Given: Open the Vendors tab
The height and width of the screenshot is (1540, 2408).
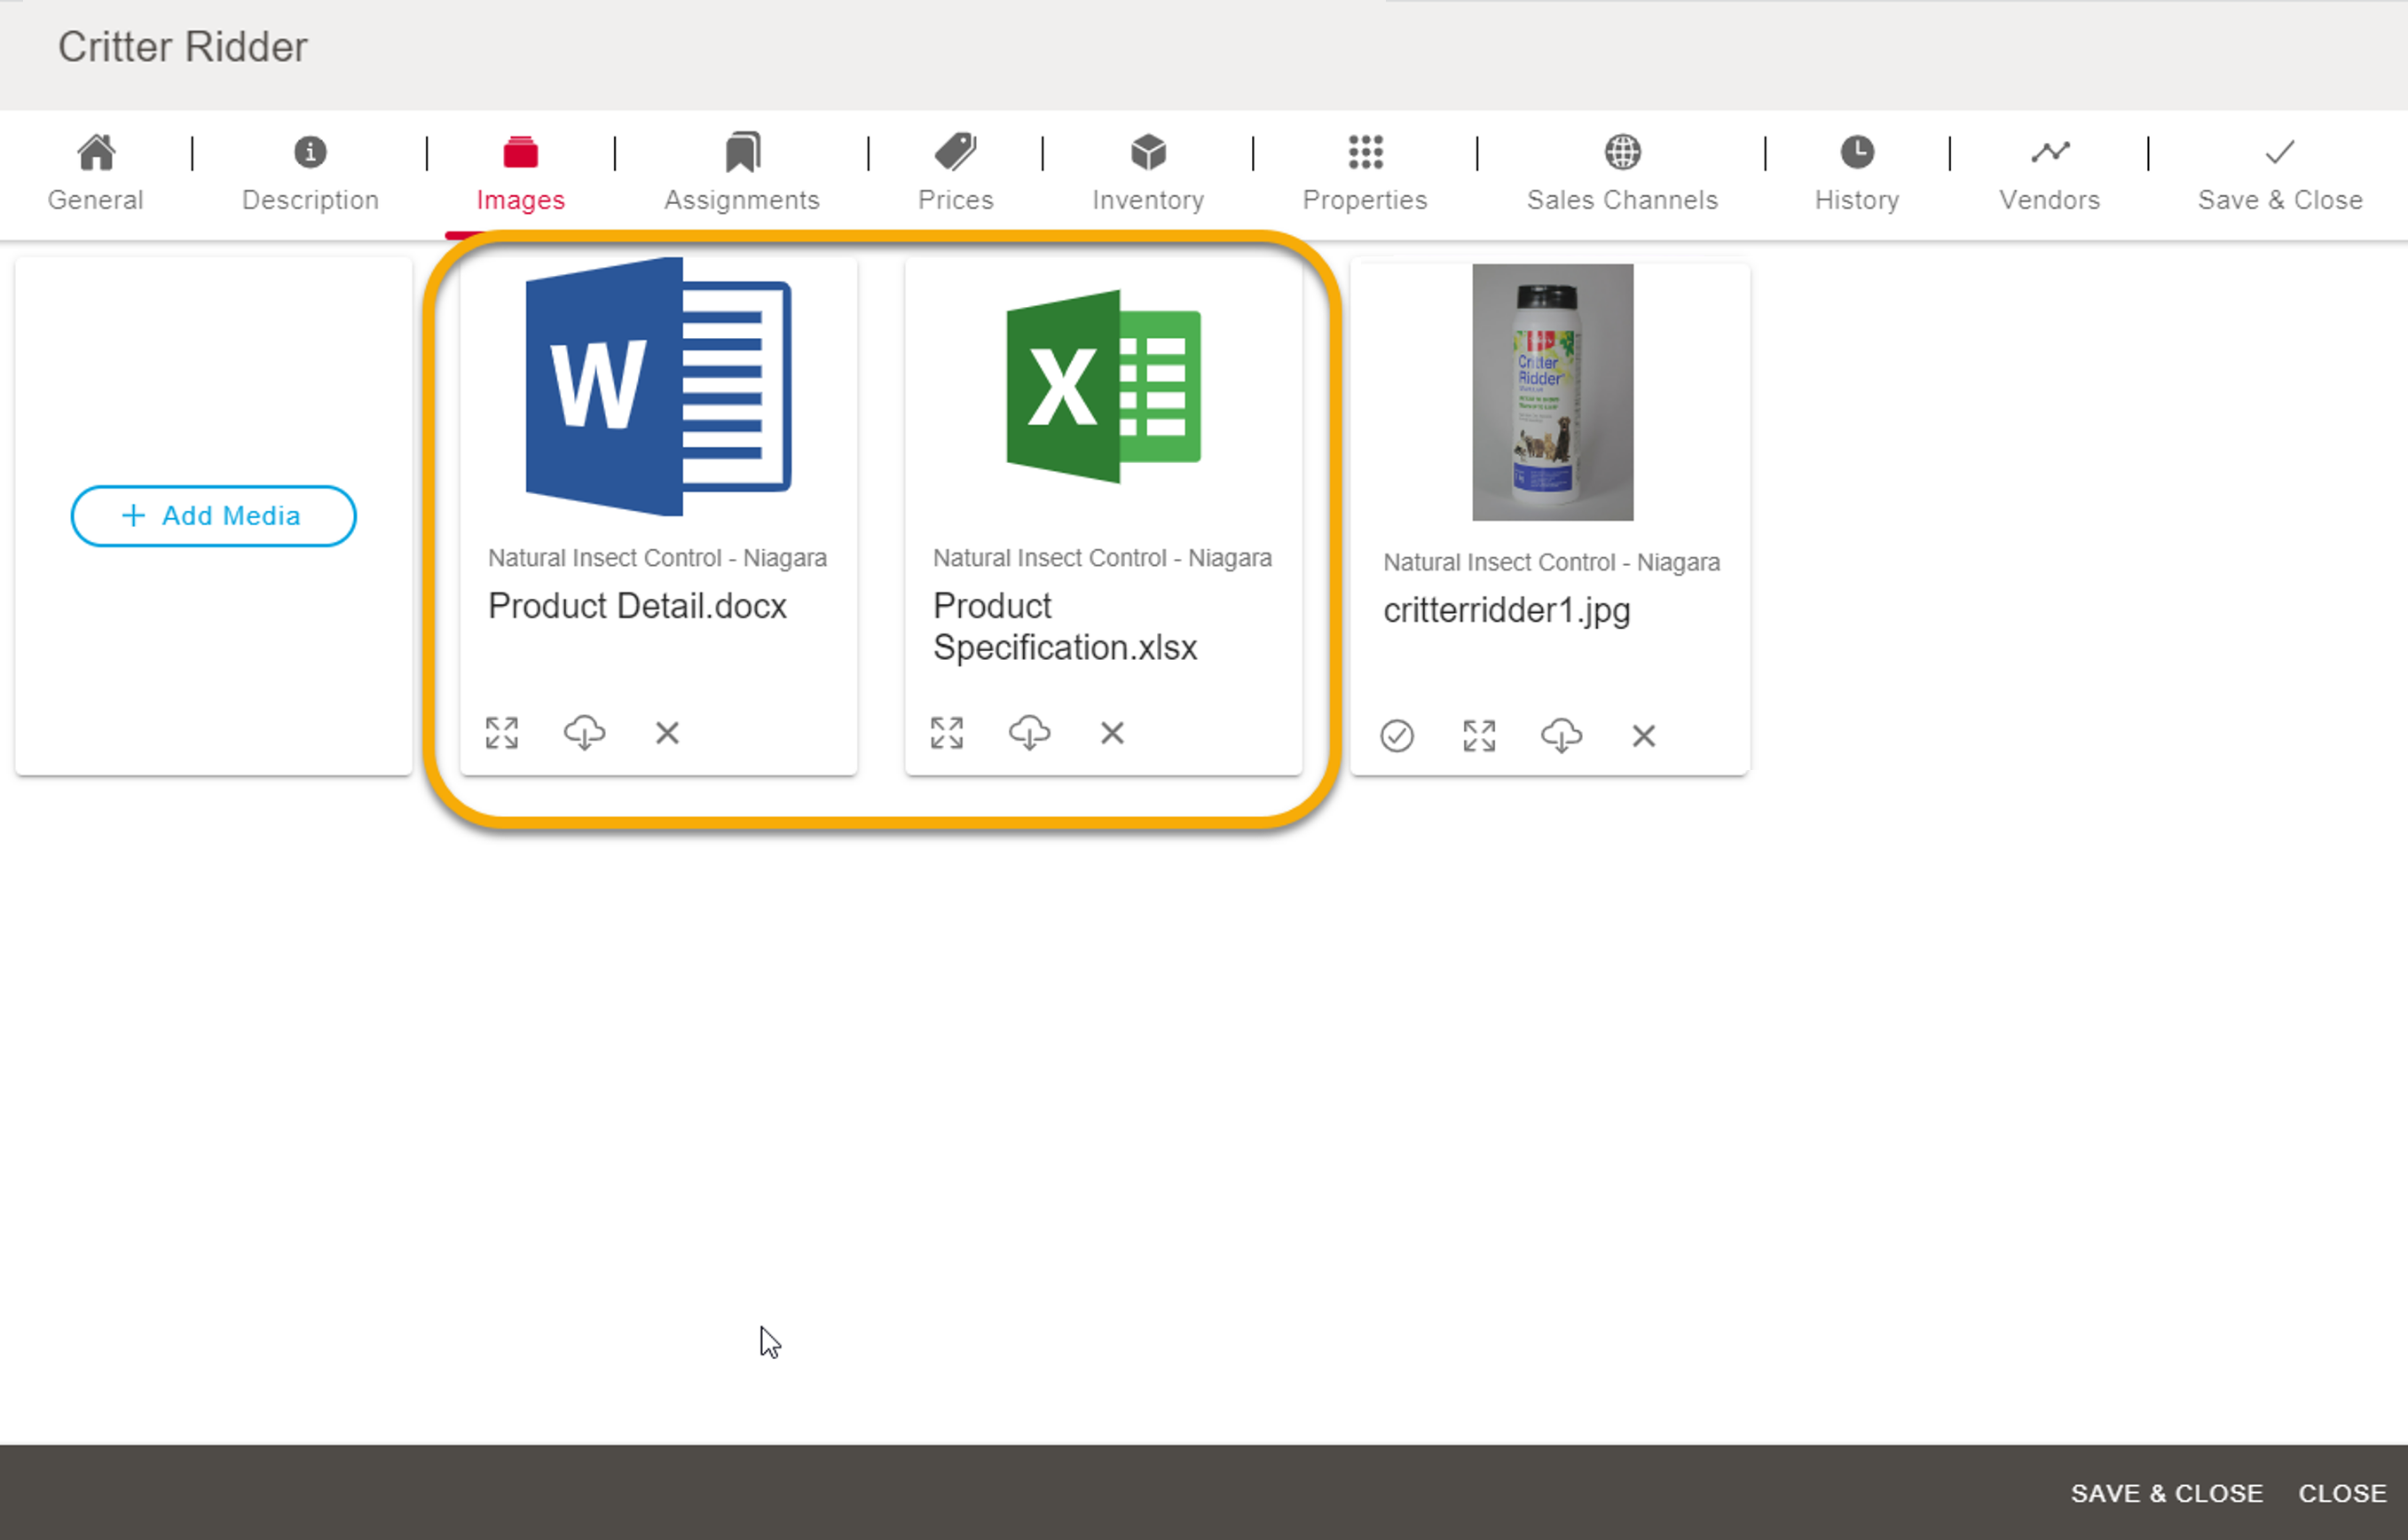Looking at the screenshot, I should 2049,173.
